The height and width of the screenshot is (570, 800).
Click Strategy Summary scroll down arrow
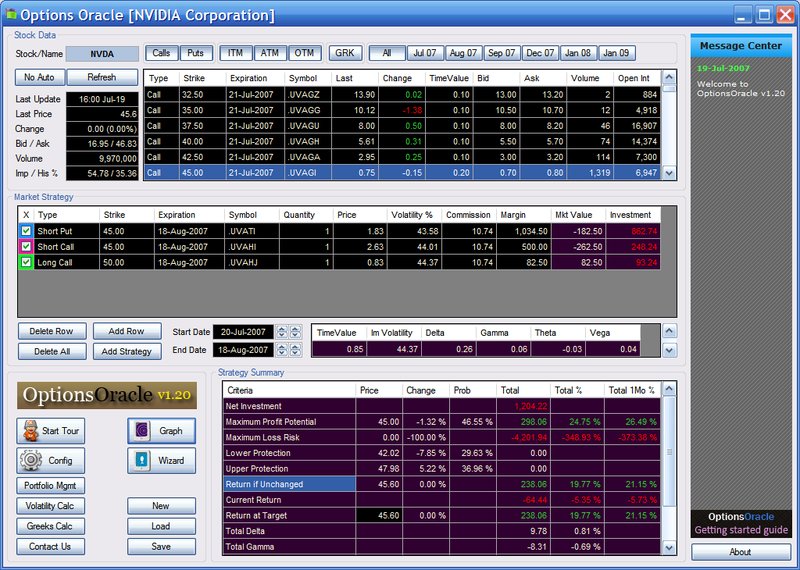tap(669, 548)
